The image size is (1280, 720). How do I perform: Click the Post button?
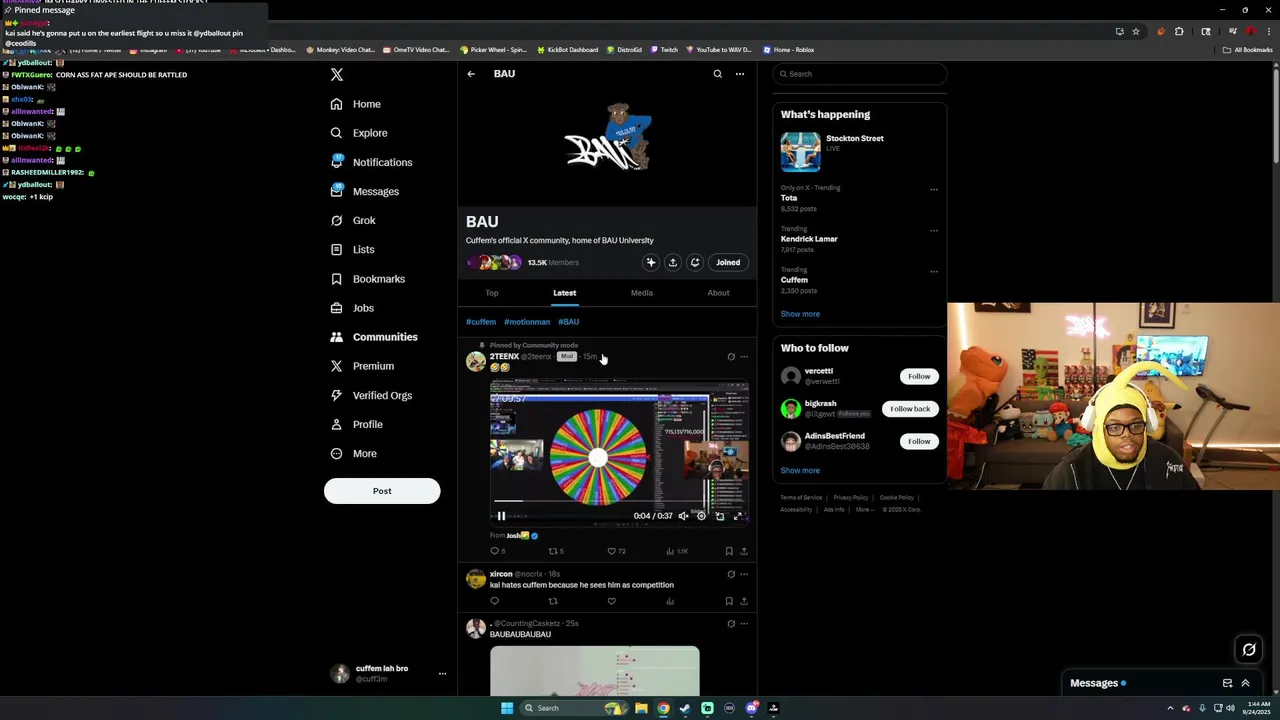coord(382,491)
